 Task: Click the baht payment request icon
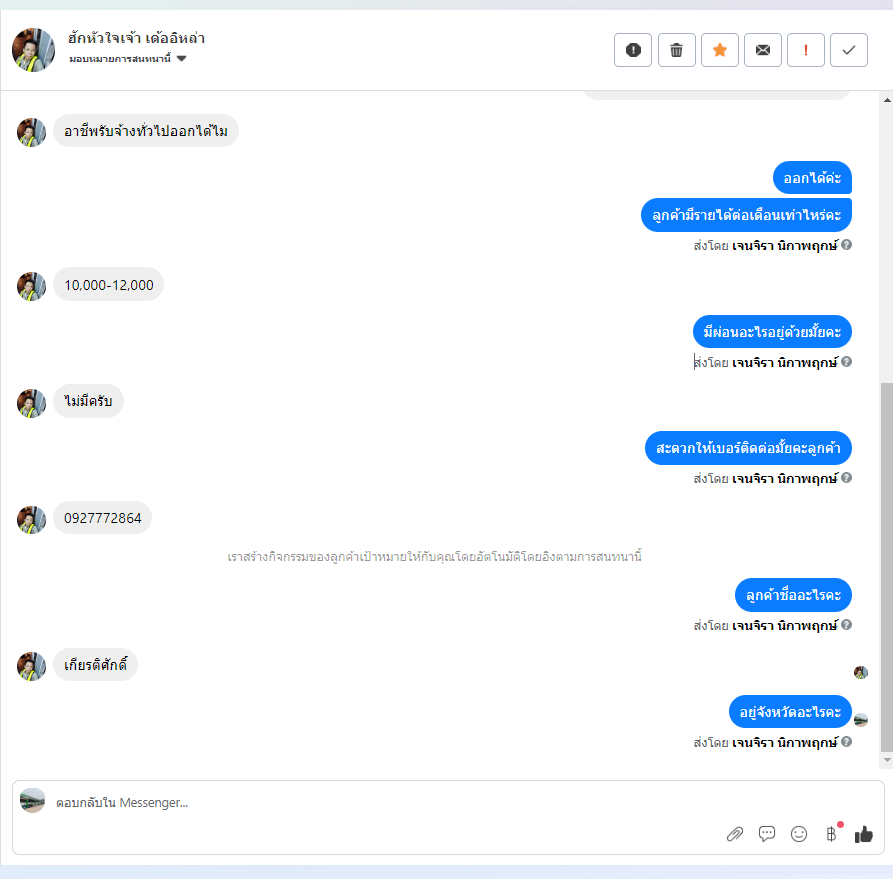(x=831, y=834)
